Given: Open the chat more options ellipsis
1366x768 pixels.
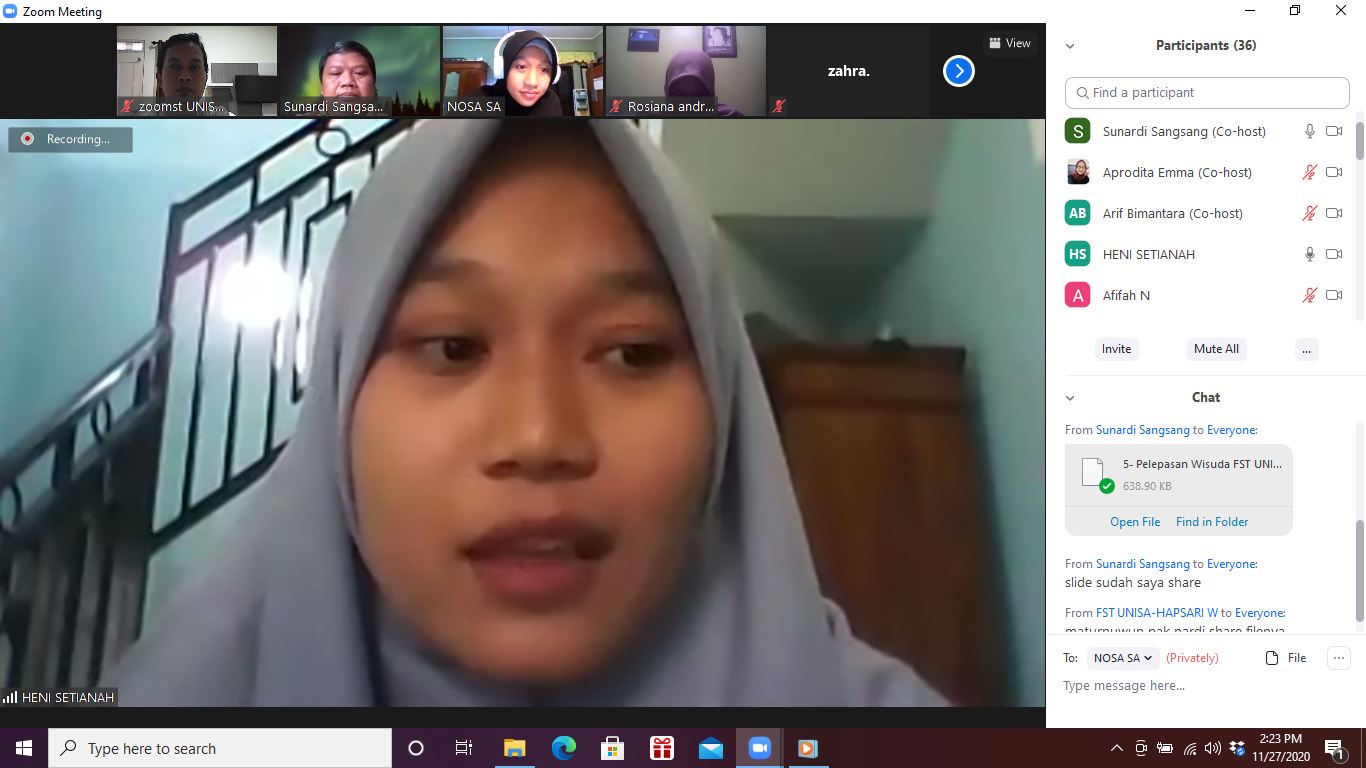Looking at the screenshot, I should pyautogui.click(x=1338, y=658).
